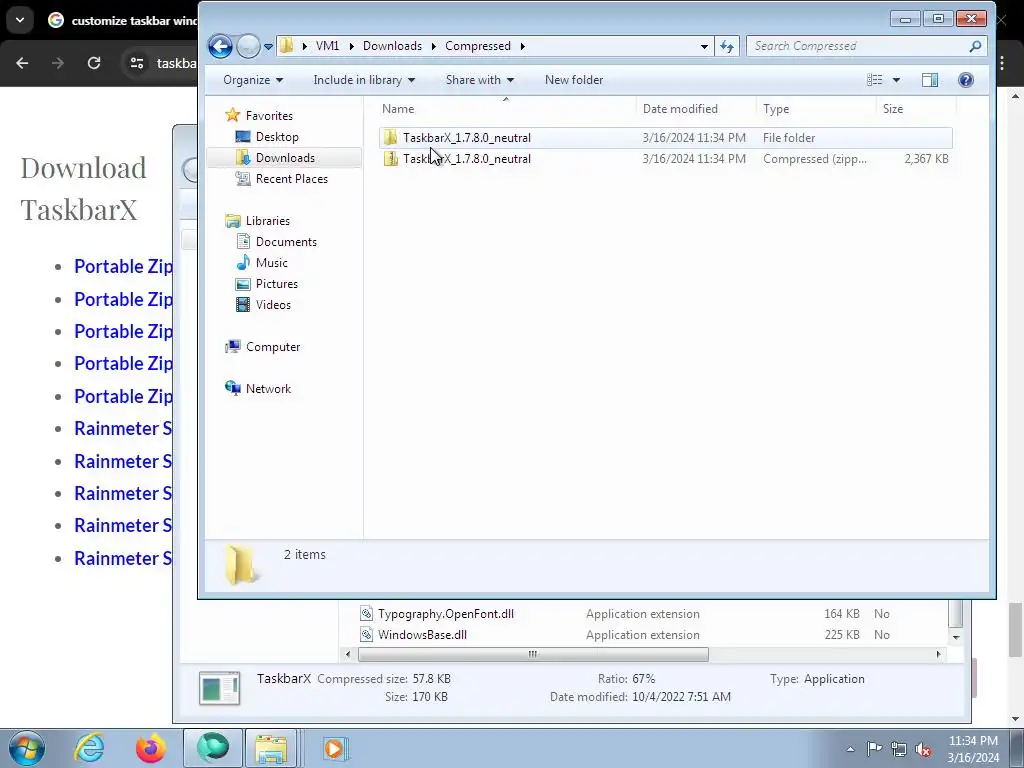Go back in Explorer navigation
1024x768 pixels.
coord(220,46)
